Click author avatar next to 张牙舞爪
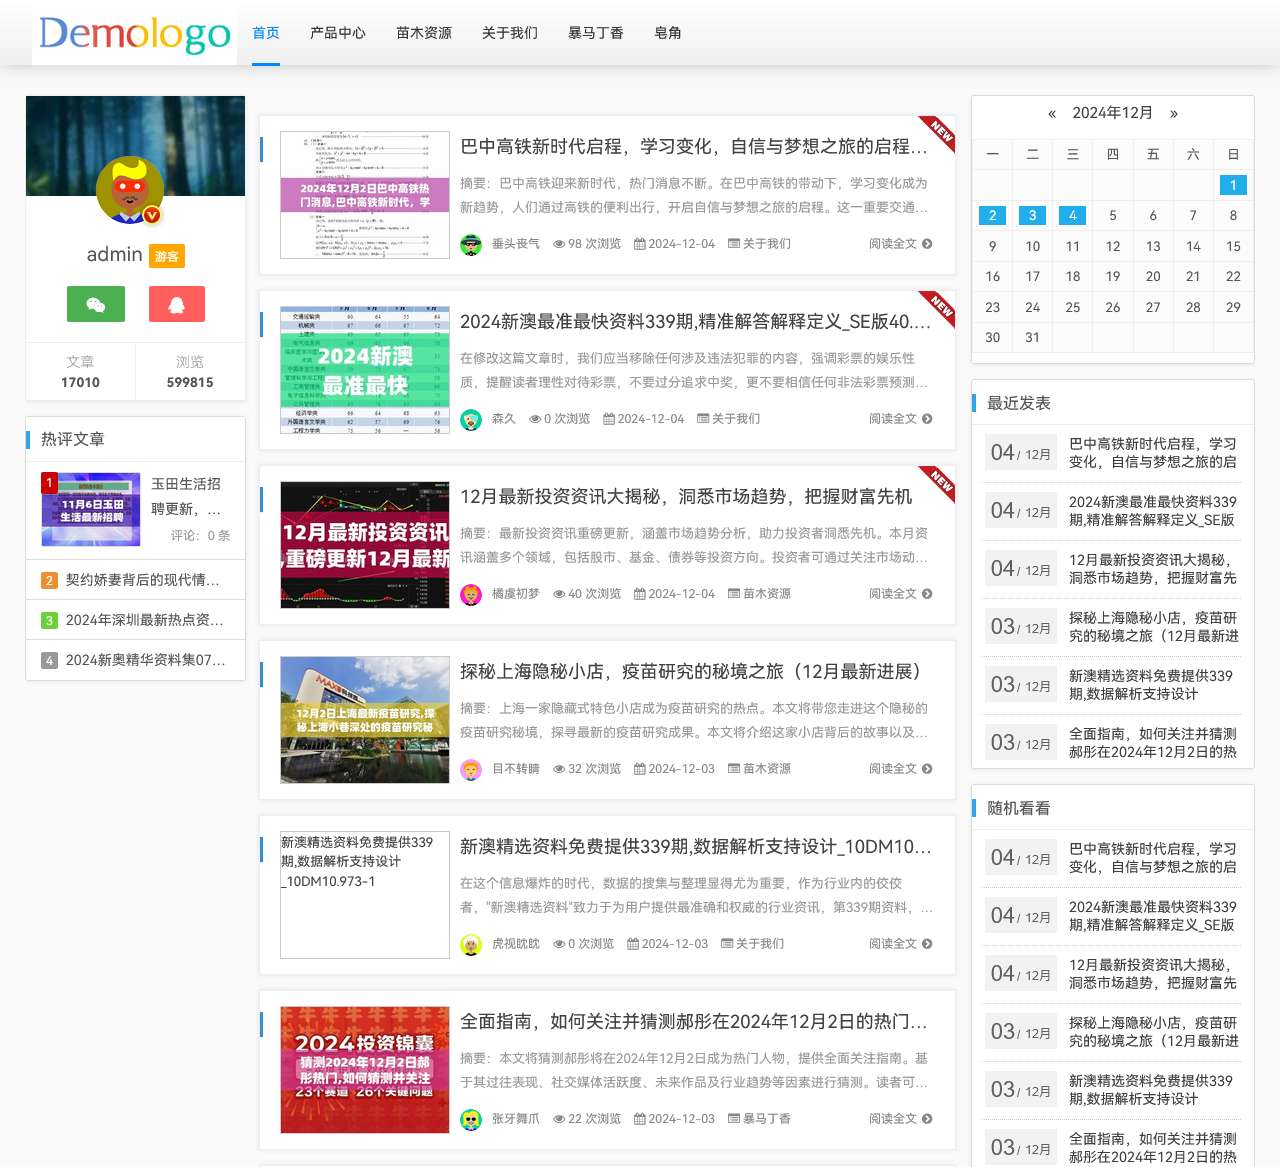This screenshot has height=1167, width=1280. 471,1119
